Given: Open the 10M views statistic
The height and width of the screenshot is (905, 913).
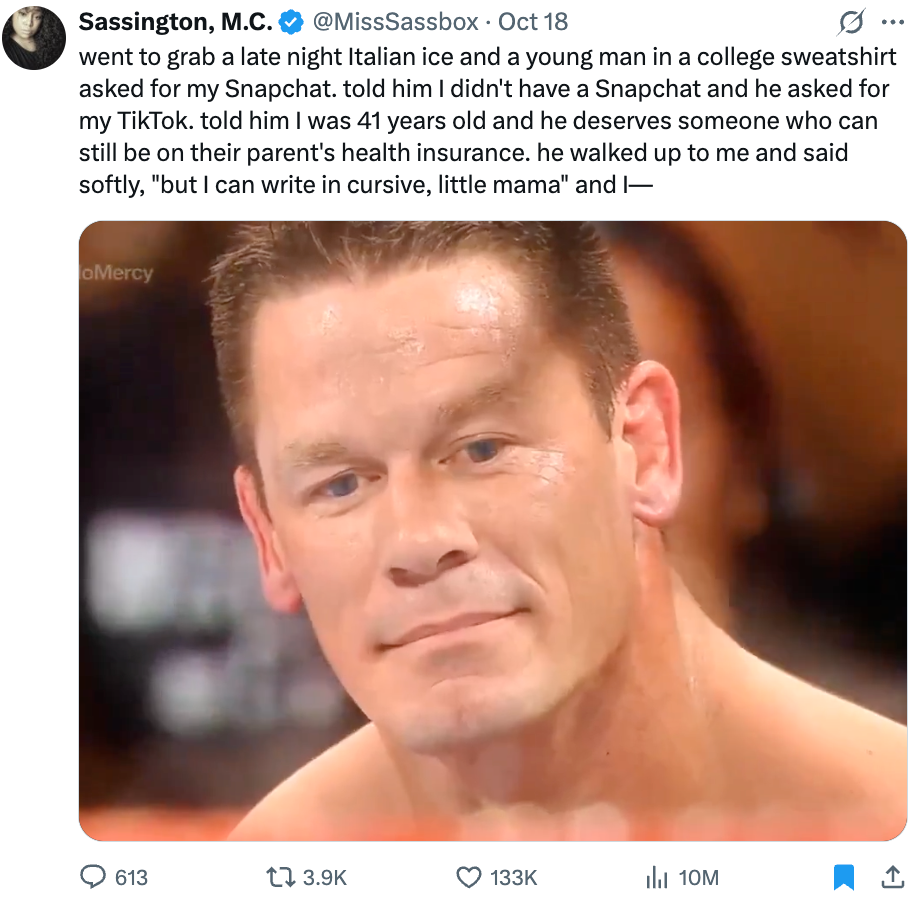Looking at the screenshot, I should point(700,877).
